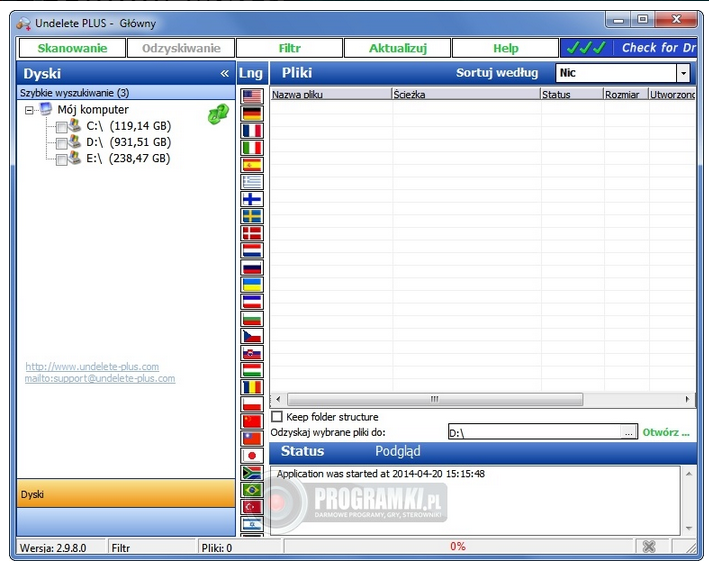
Task: Select the Mój komputer tree item
Action: 93,109
